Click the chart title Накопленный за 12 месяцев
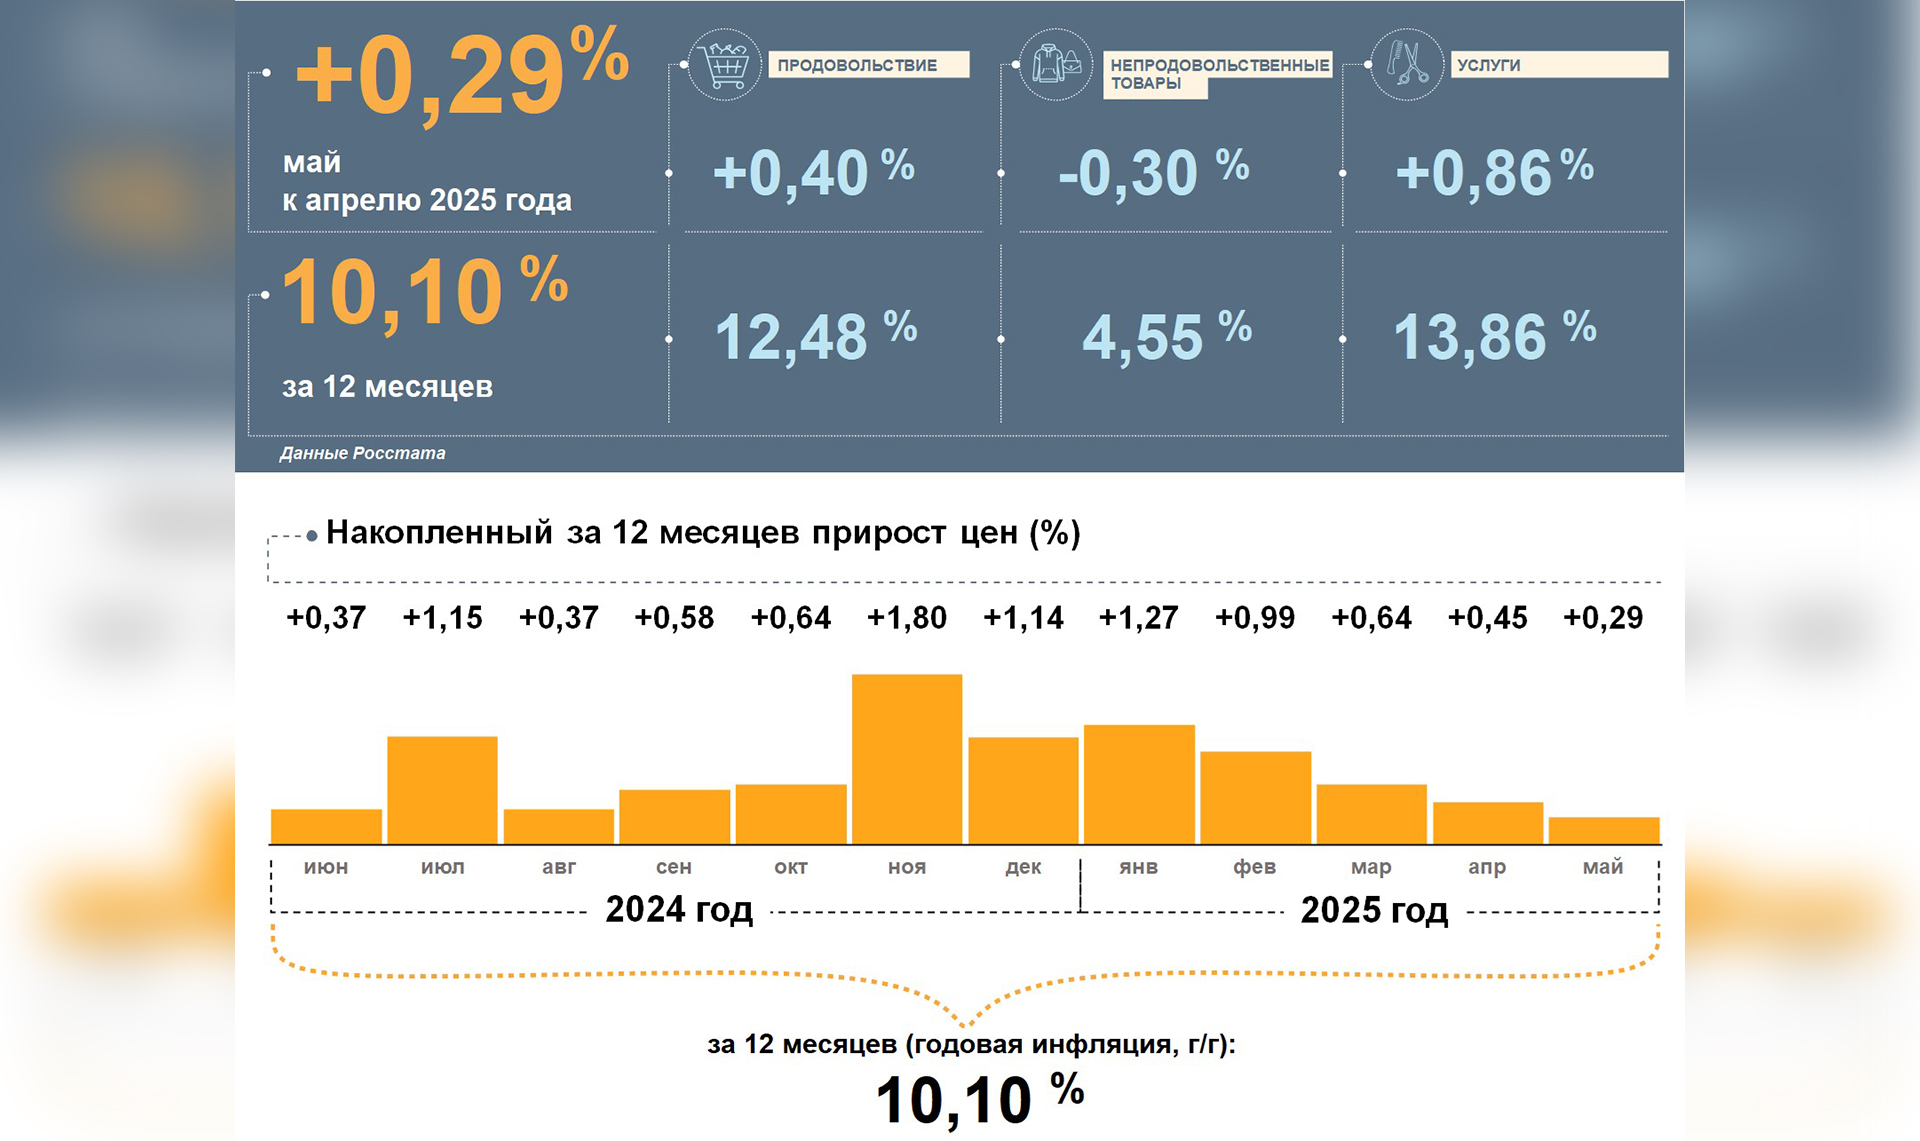Viewport: 1920px width, 1141px height. point(702,533)
